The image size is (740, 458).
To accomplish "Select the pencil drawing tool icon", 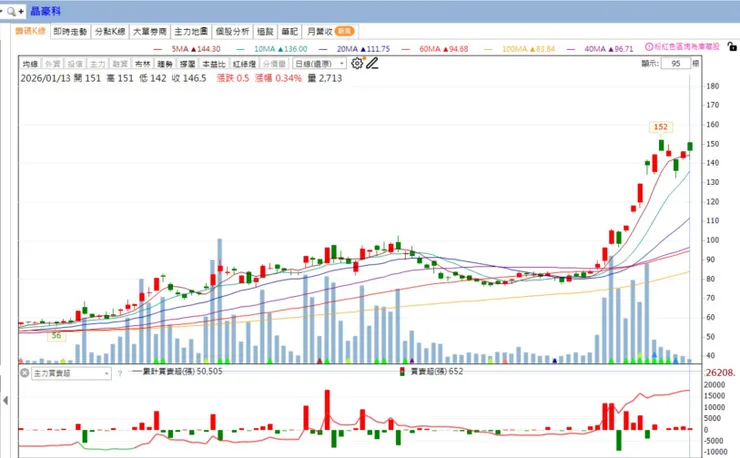I will point(372,63).
